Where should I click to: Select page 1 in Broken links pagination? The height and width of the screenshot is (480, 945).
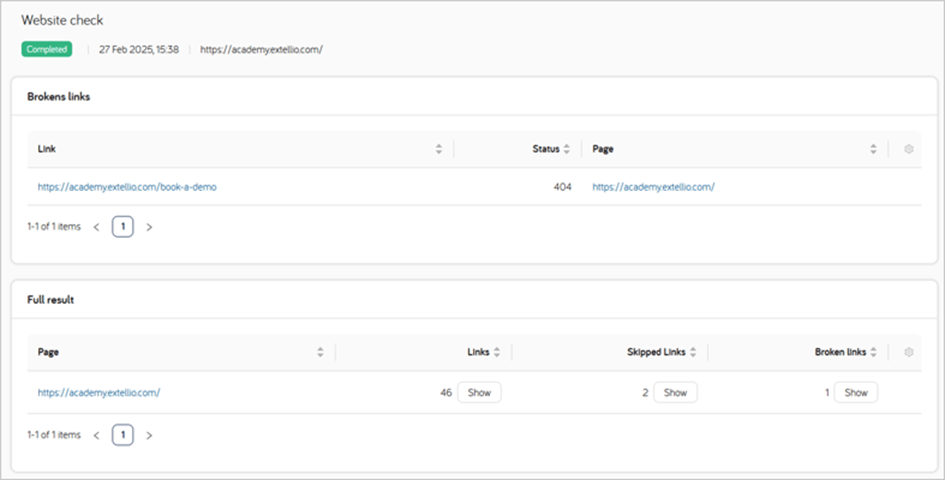pyautogui.click(x=123, y=227)
